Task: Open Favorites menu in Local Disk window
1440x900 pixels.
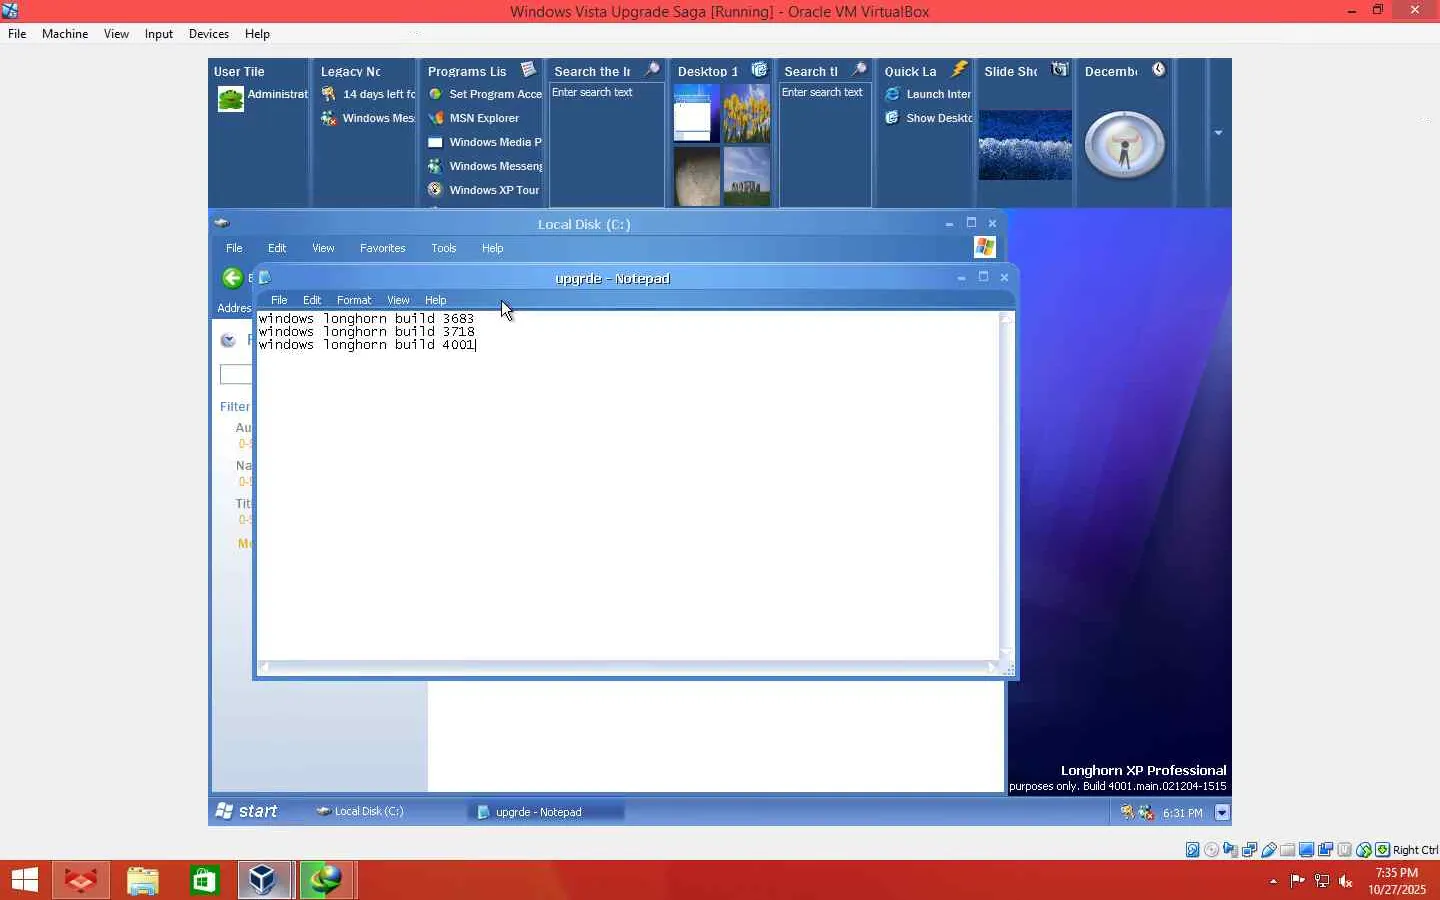Action: click(x=383, y=248)
